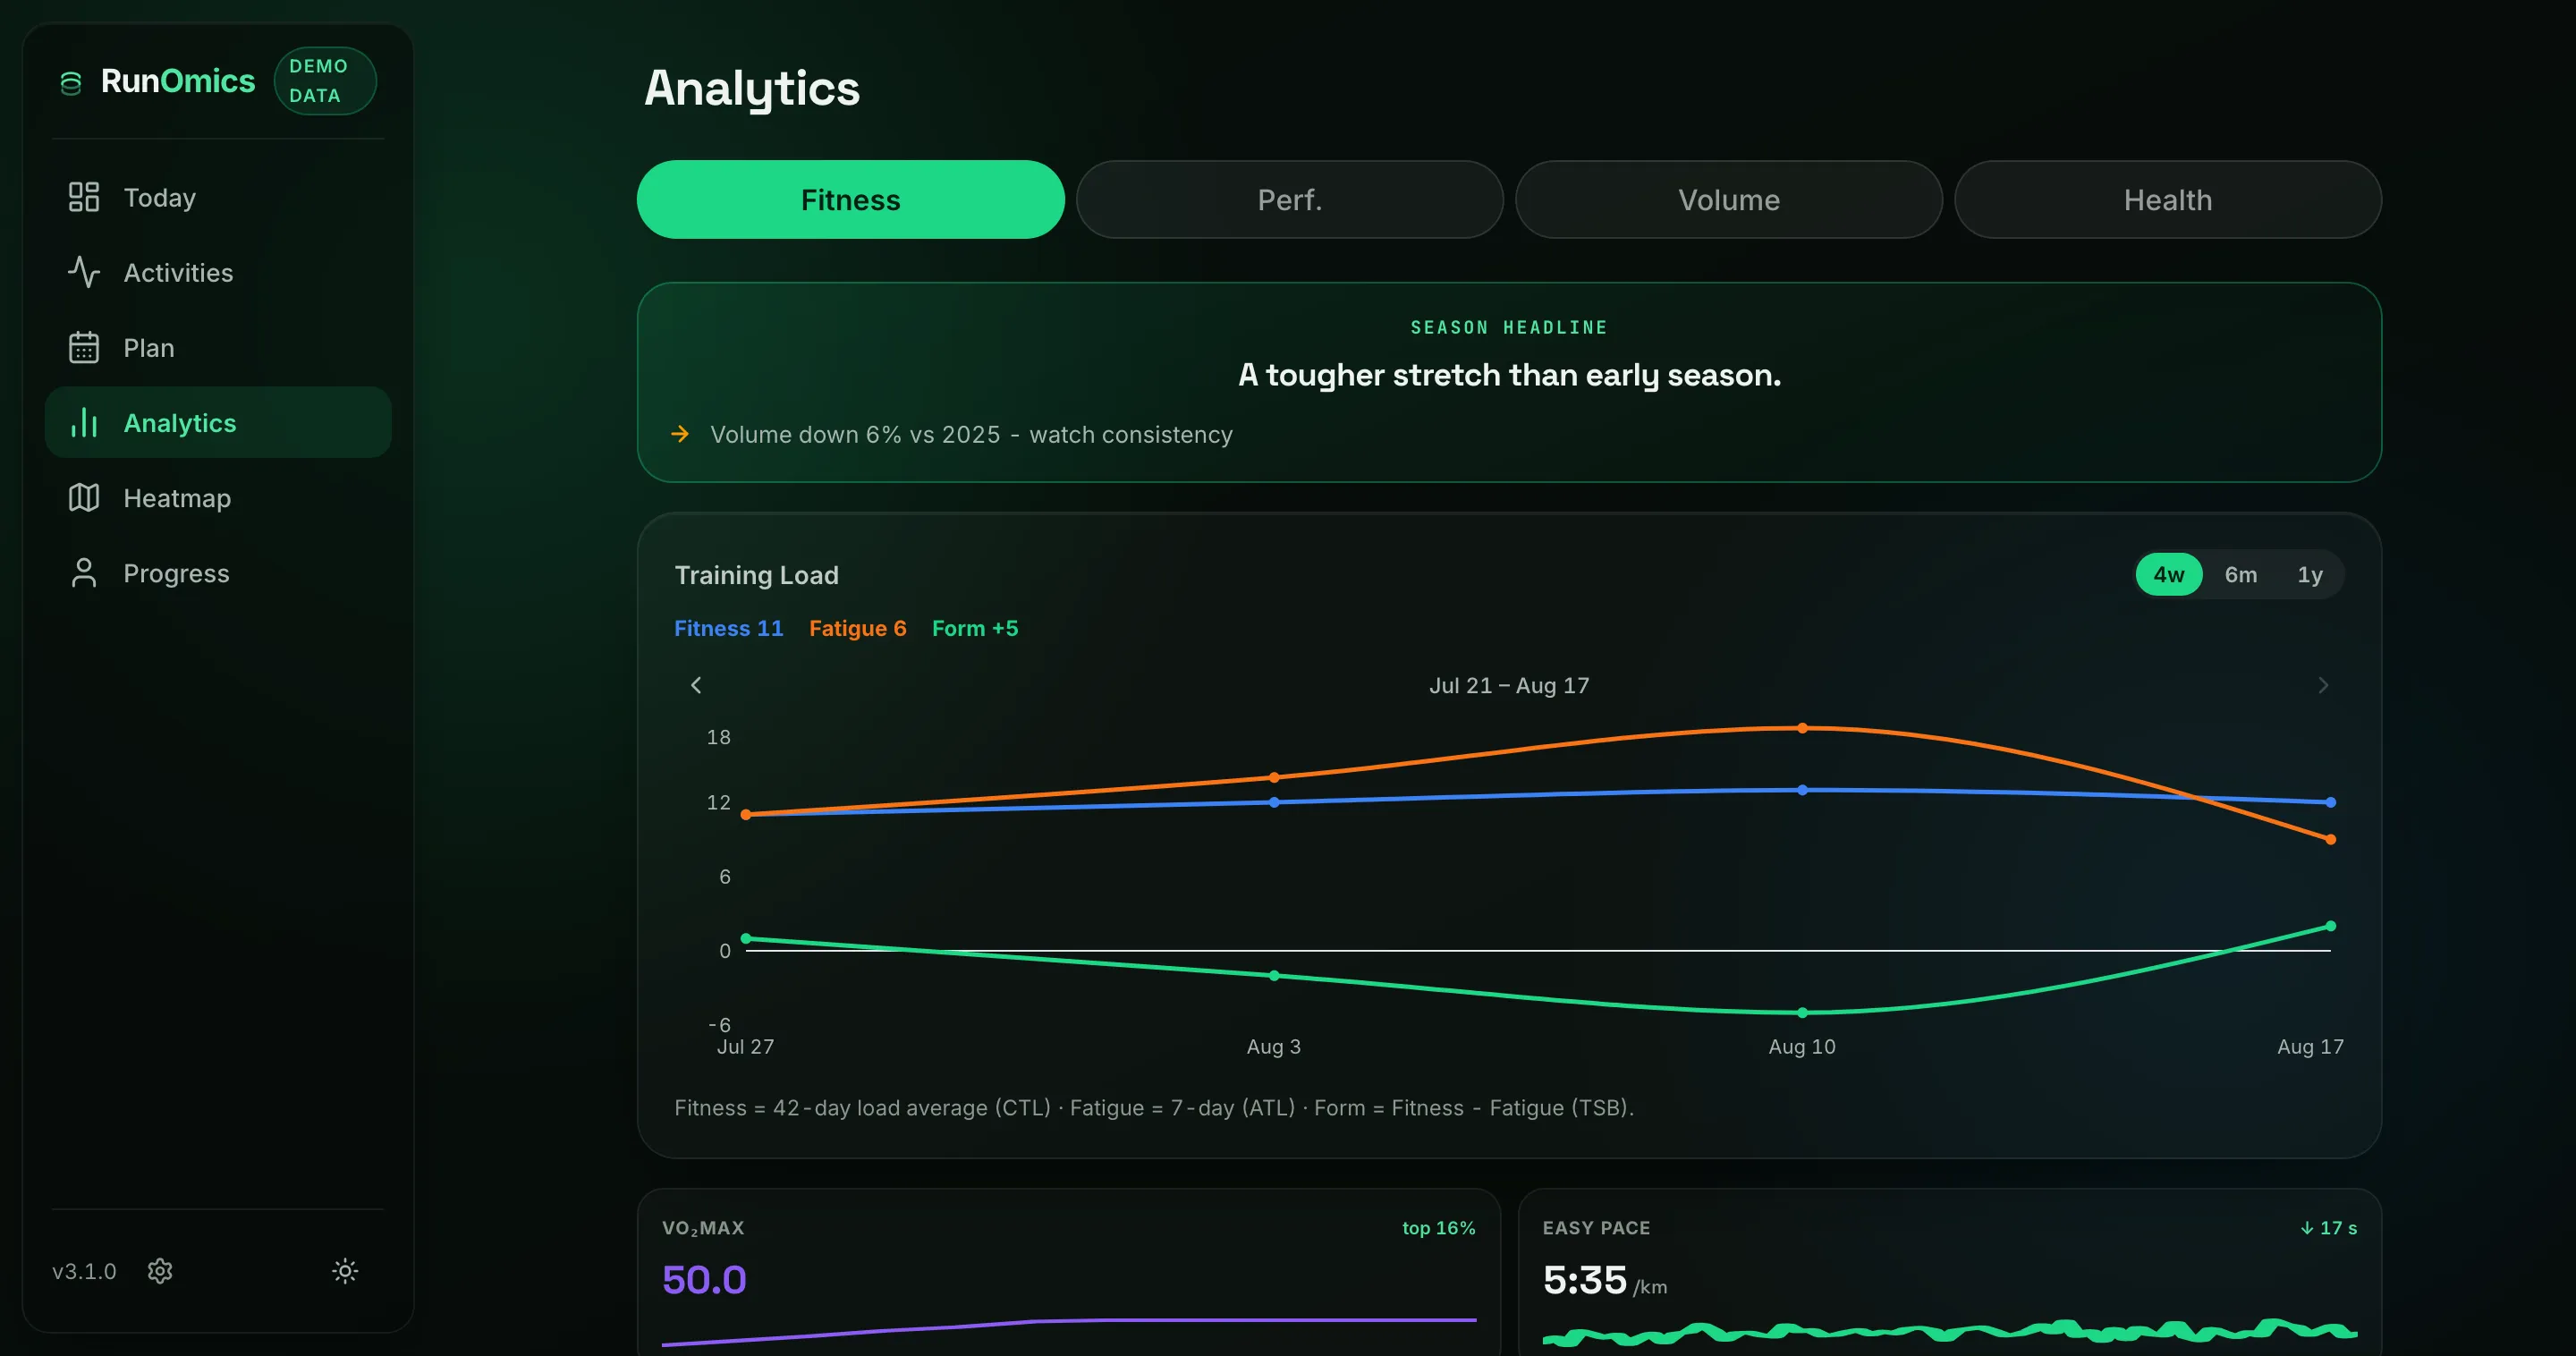Click the Activities pulse icon
Viewport: 2576px width, 1356px height.
tap(84, 272)
